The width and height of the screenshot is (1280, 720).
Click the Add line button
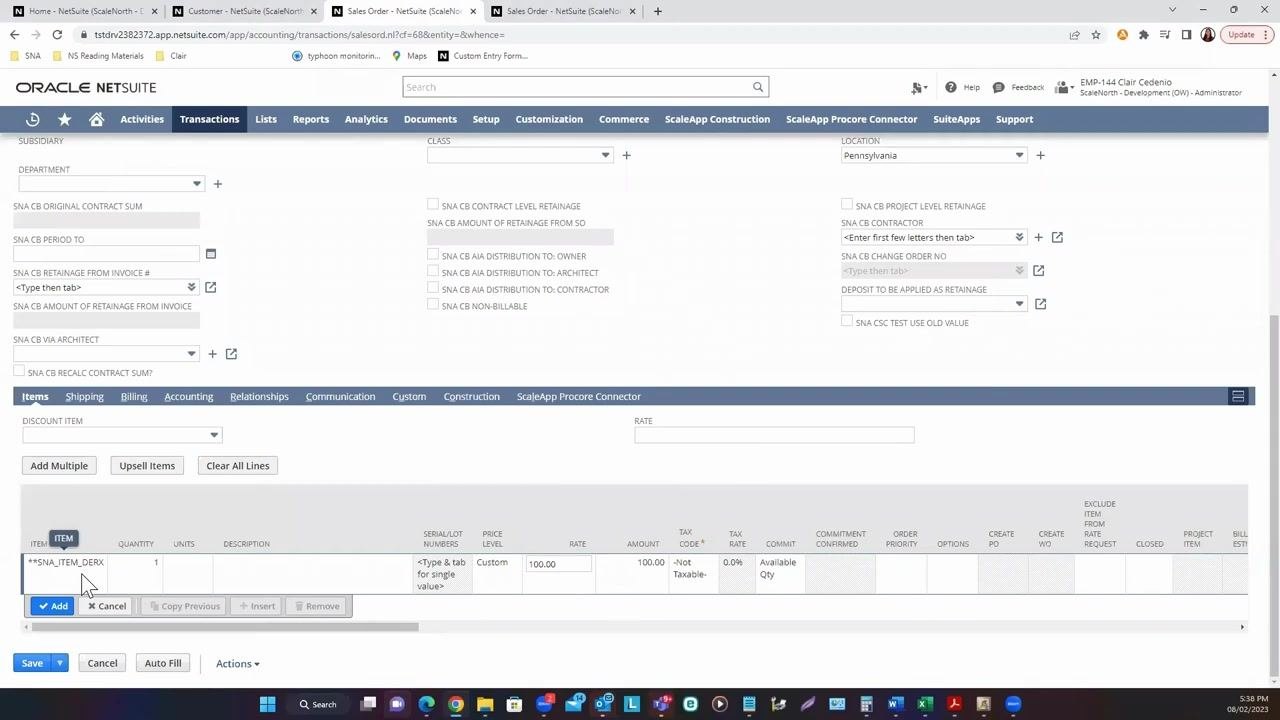pos(52,606)
